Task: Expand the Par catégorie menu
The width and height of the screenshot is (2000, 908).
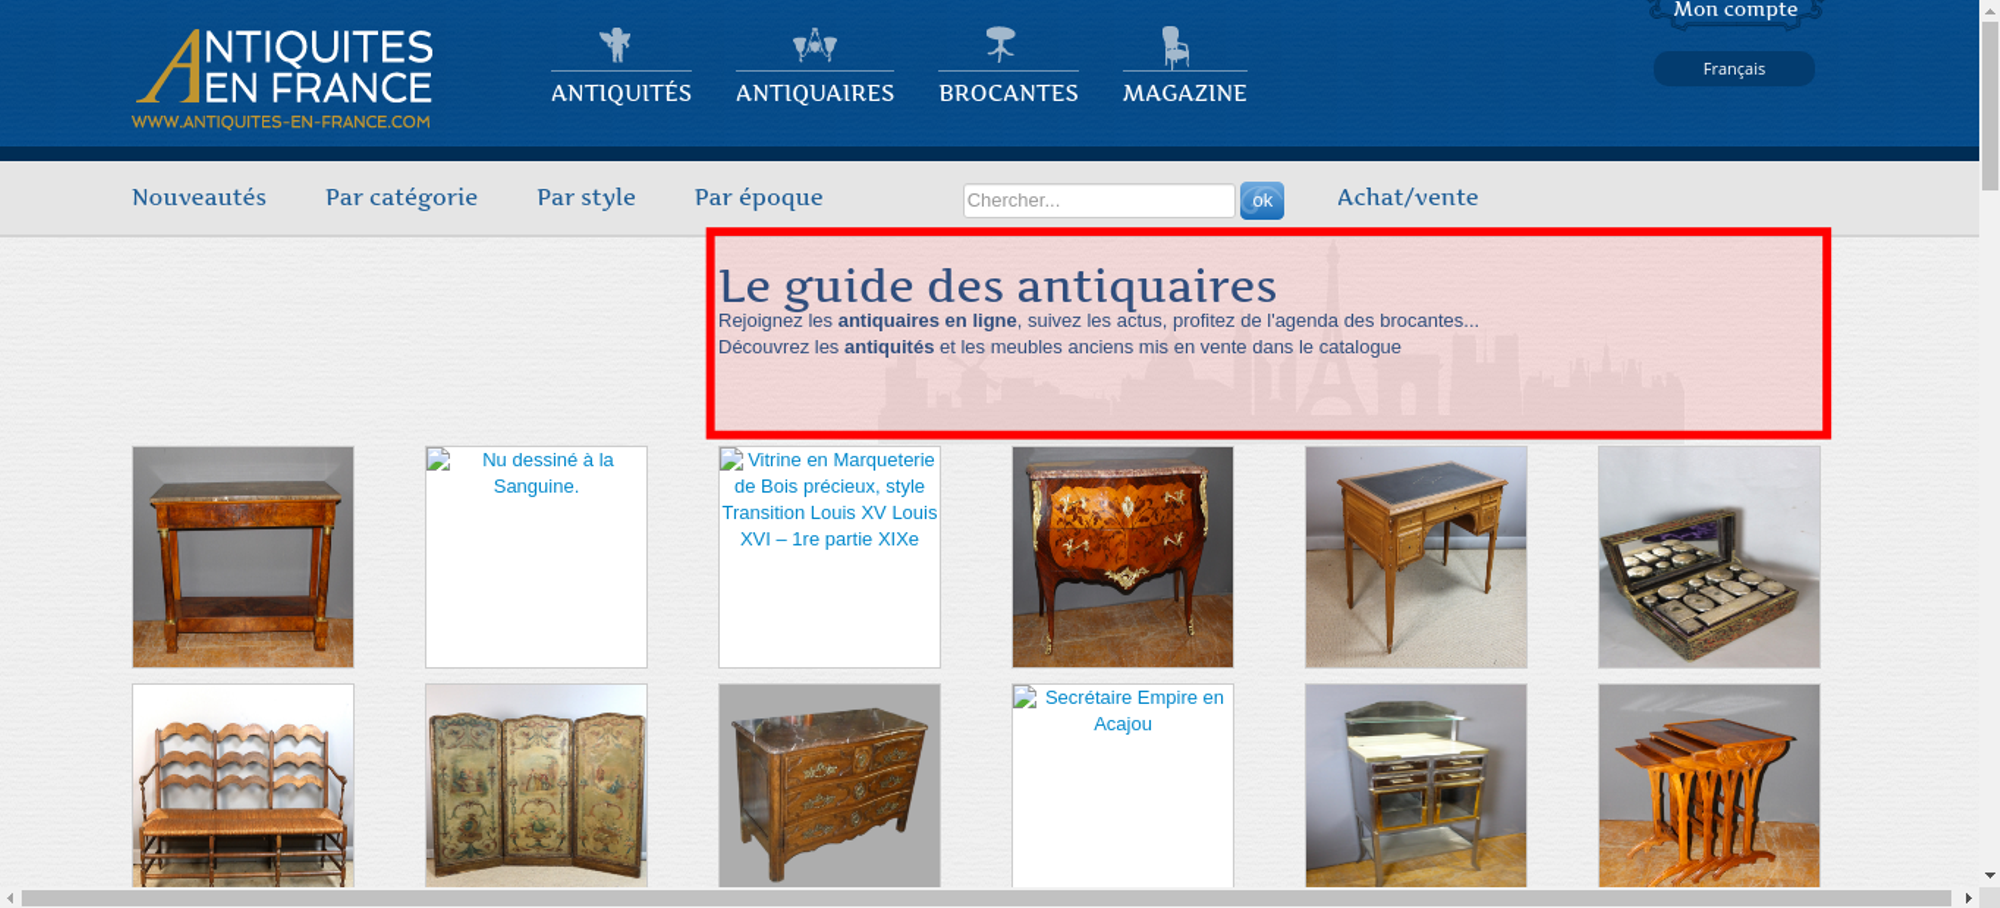Action: [401, 197]
